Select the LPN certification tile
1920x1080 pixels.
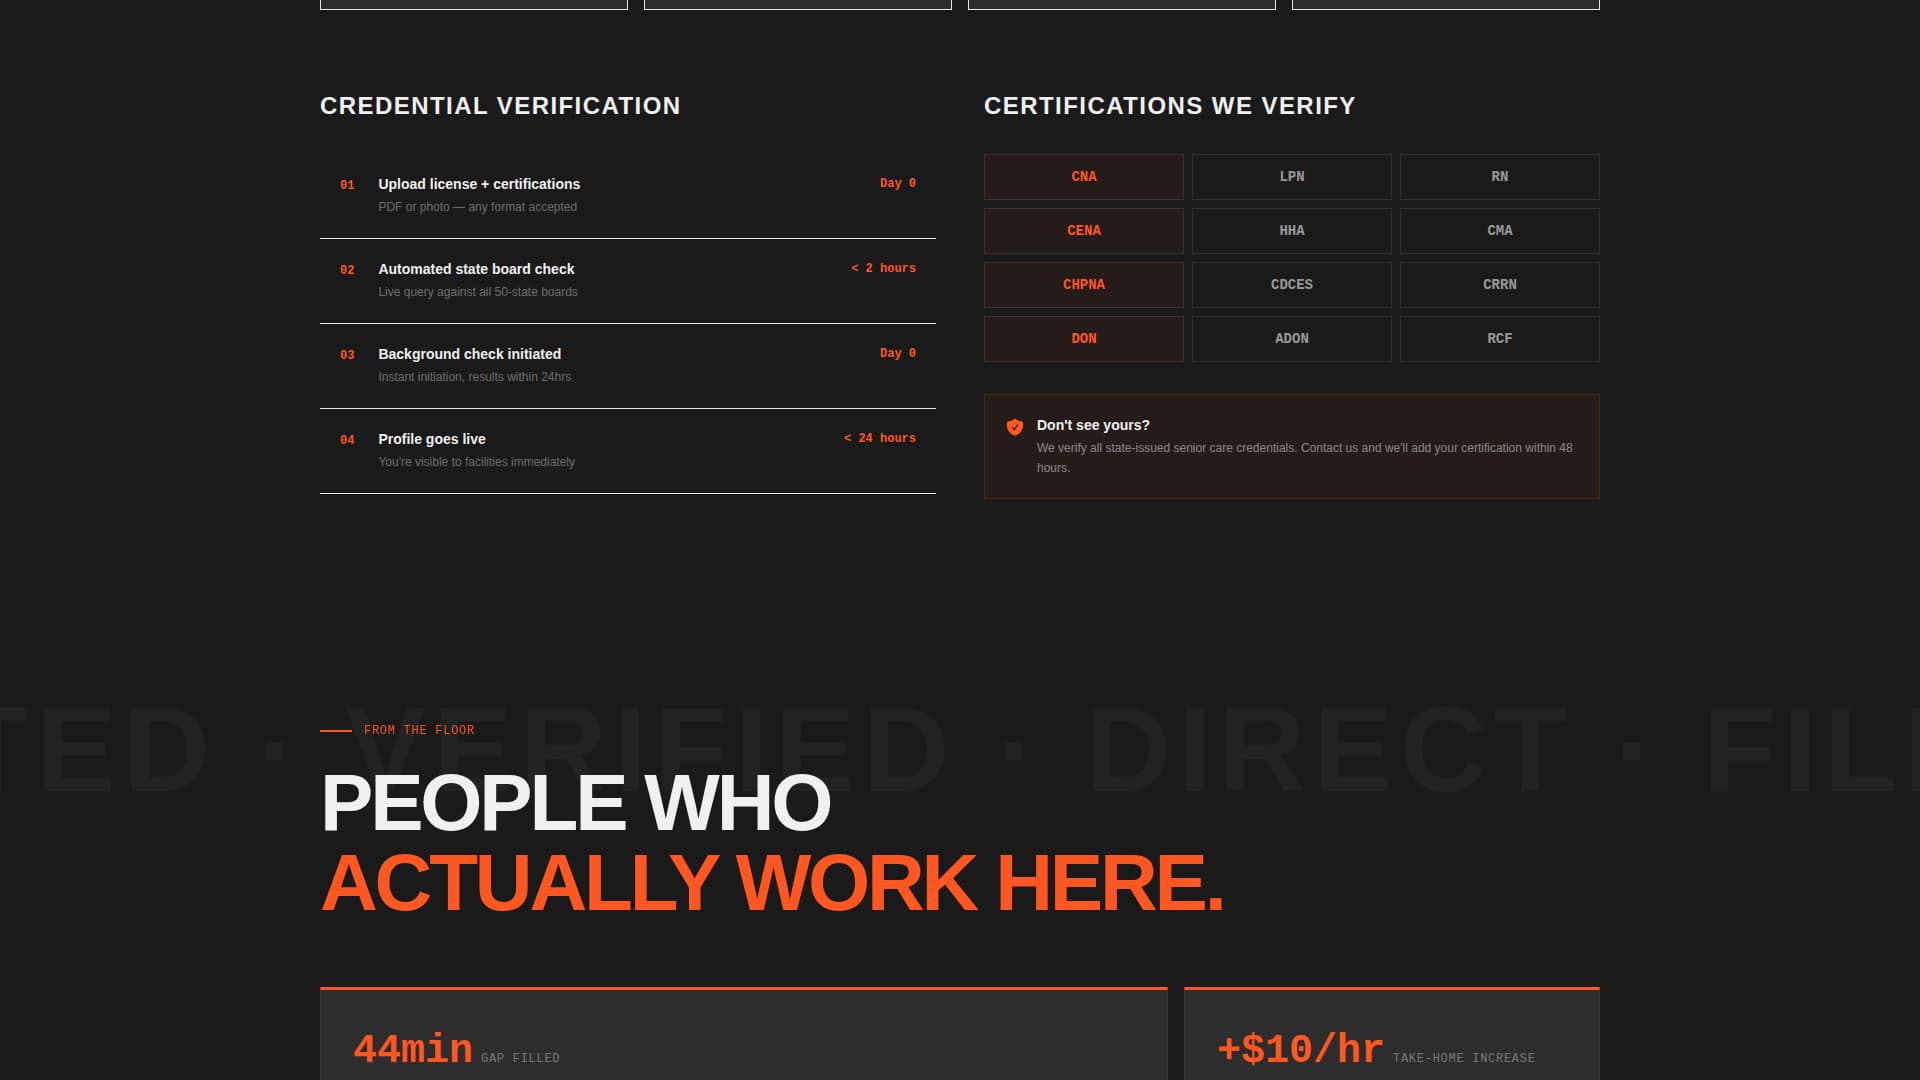[1292, 177]
